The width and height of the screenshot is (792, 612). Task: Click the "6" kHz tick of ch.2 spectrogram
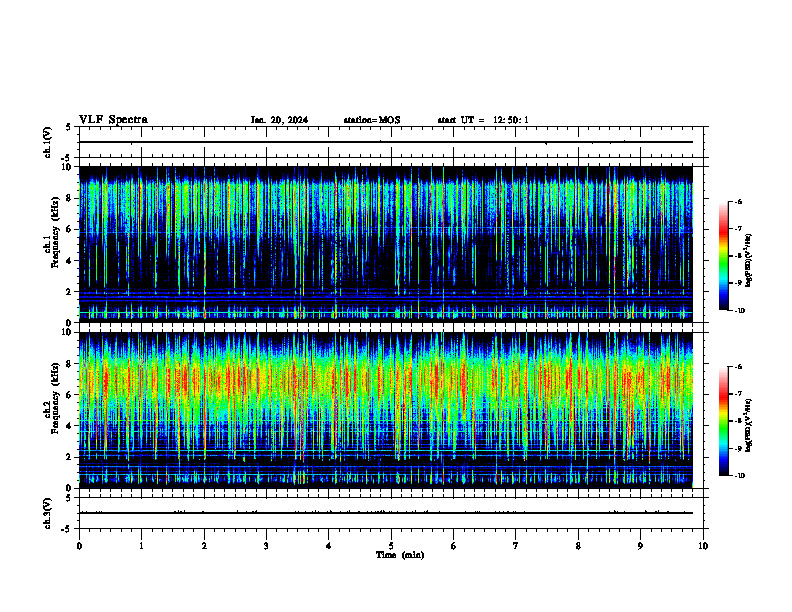[69, 395]
